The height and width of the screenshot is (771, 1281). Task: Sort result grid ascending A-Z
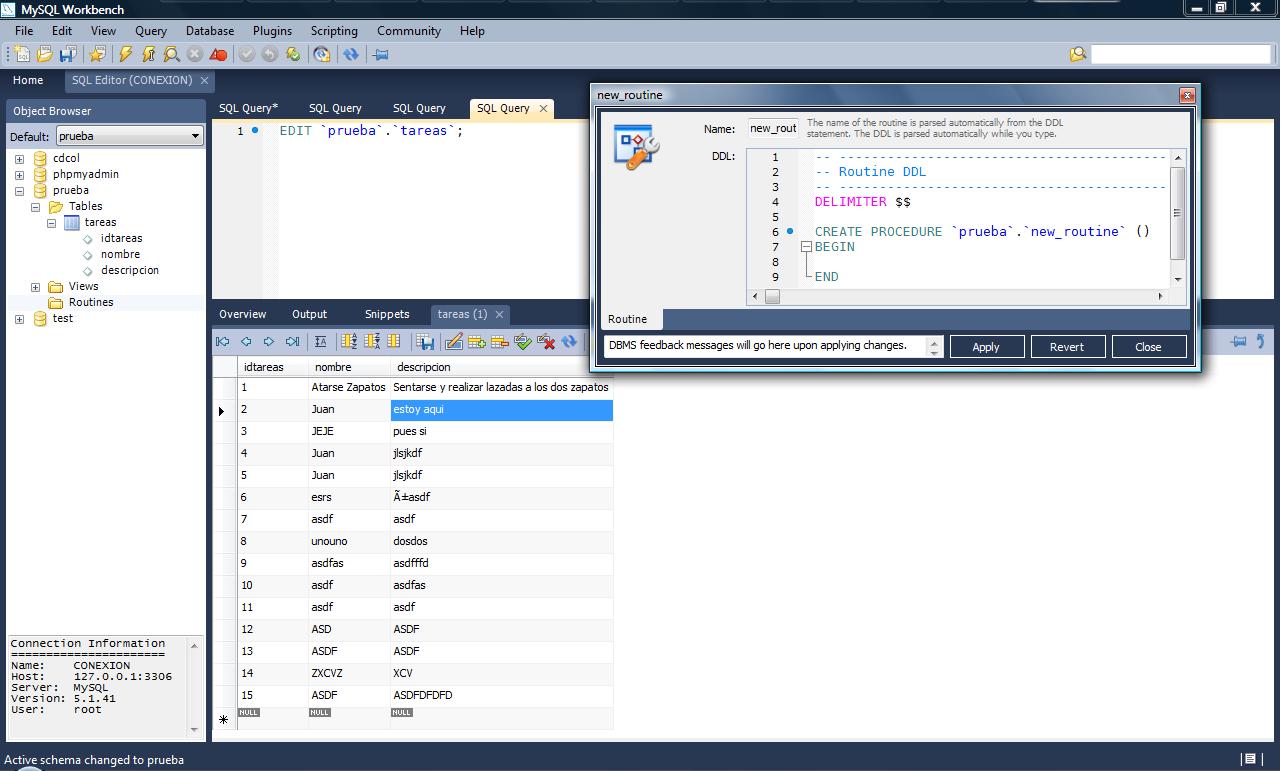coord(349,342)
